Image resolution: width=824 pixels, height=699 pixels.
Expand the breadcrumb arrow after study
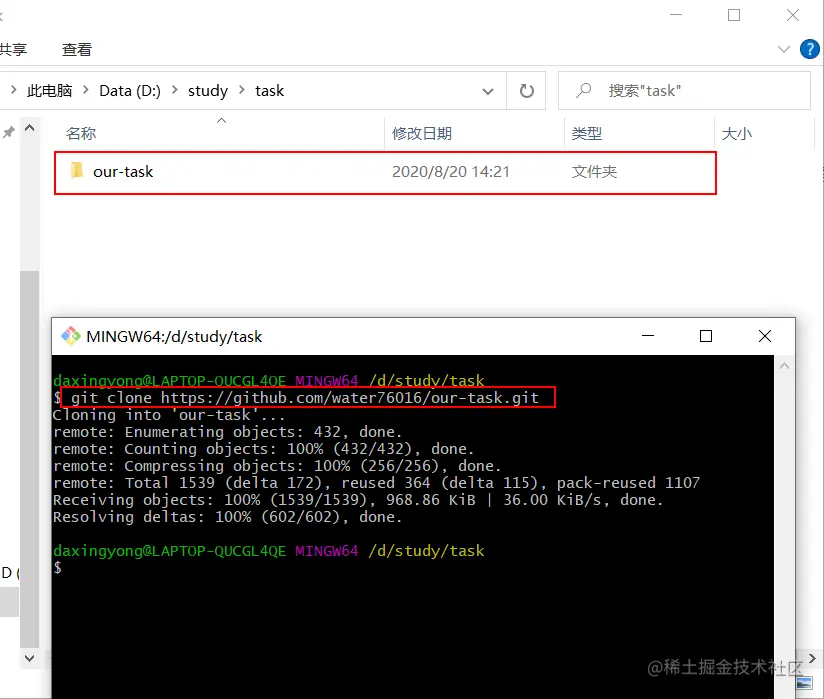(x=240, y=90)
